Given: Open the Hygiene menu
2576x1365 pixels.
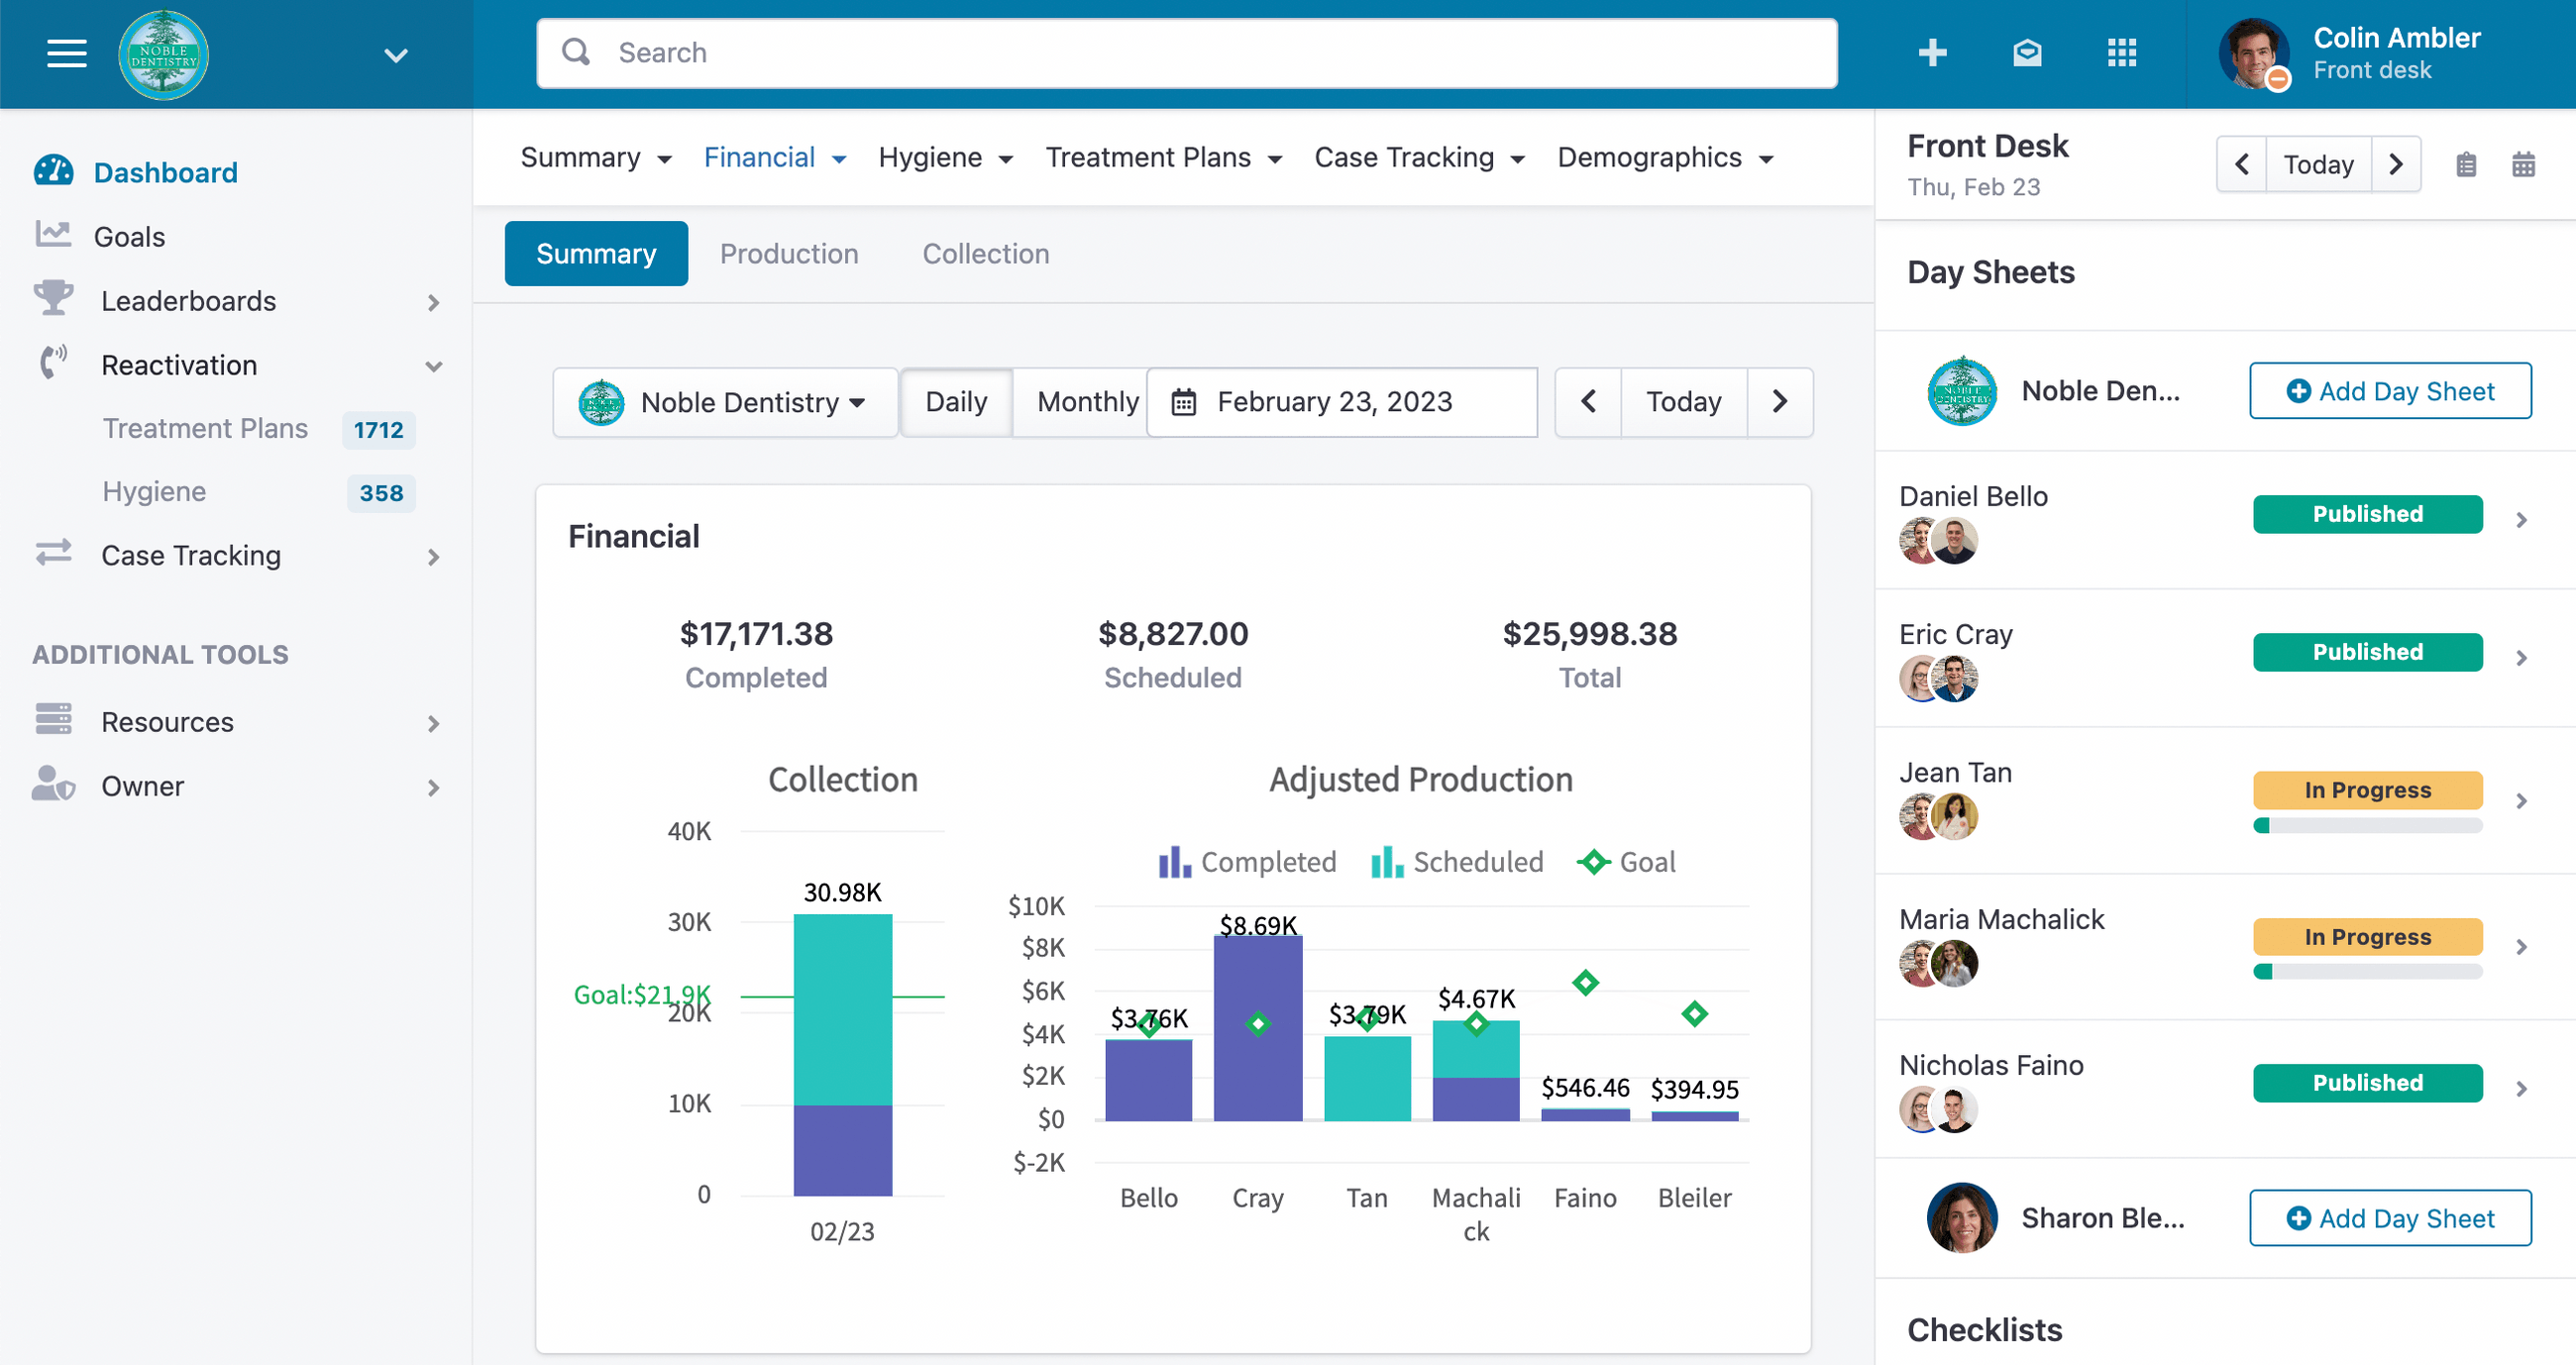Looking at the screenshot, I should pyautogui.click(x=945, y=158).
